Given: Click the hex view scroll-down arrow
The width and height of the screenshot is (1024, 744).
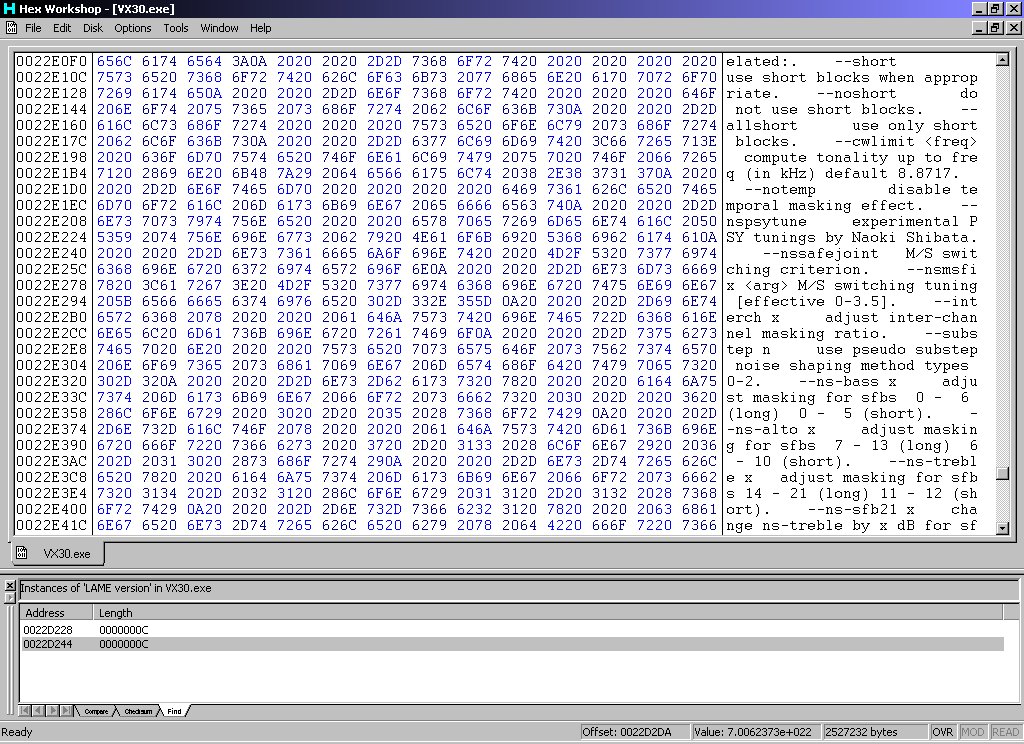Looking at the screenshot, I should 1002,528.
